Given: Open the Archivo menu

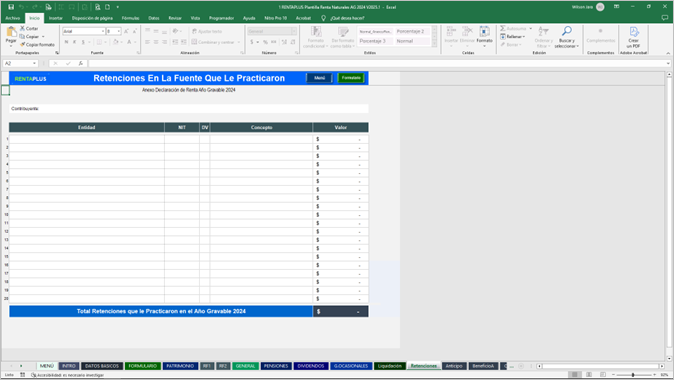Looking at the screenshot, I should (12, 18).
